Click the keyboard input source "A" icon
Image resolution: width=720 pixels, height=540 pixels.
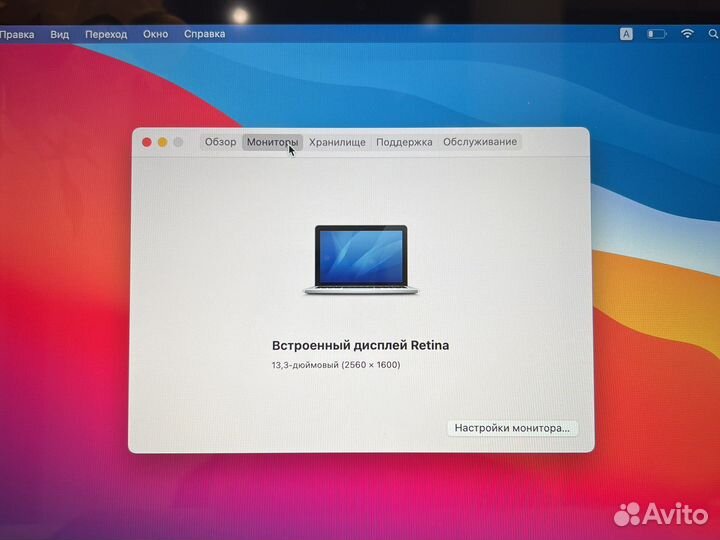click(627, 33)
